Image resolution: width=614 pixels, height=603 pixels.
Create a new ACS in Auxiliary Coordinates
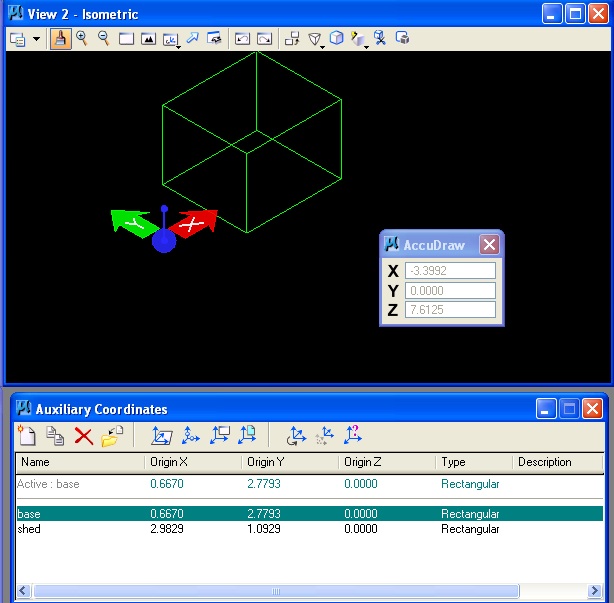click(x=27, y=435)
